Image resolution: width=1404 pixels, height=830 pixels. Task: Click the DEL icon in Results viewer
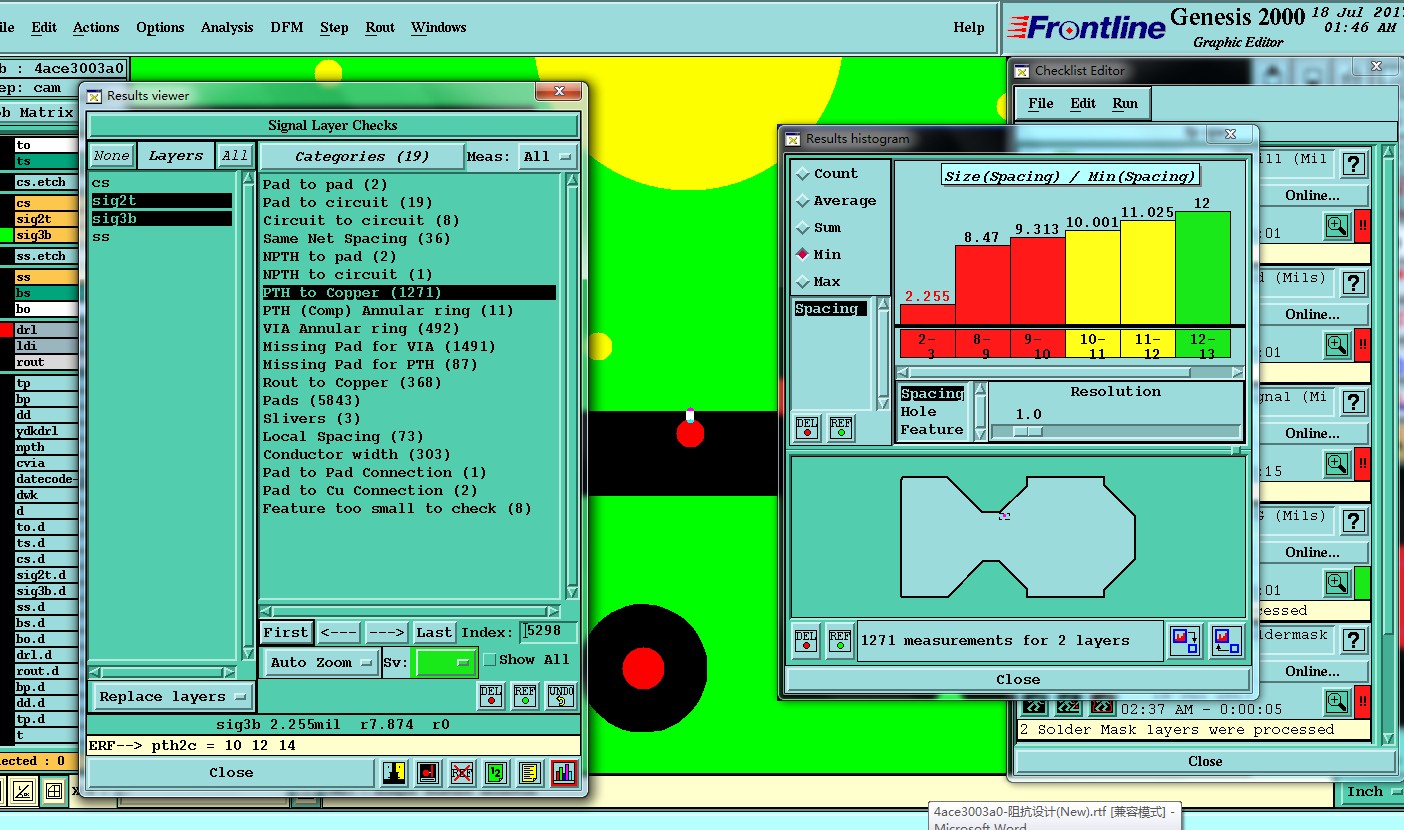(x=491, y=696)
